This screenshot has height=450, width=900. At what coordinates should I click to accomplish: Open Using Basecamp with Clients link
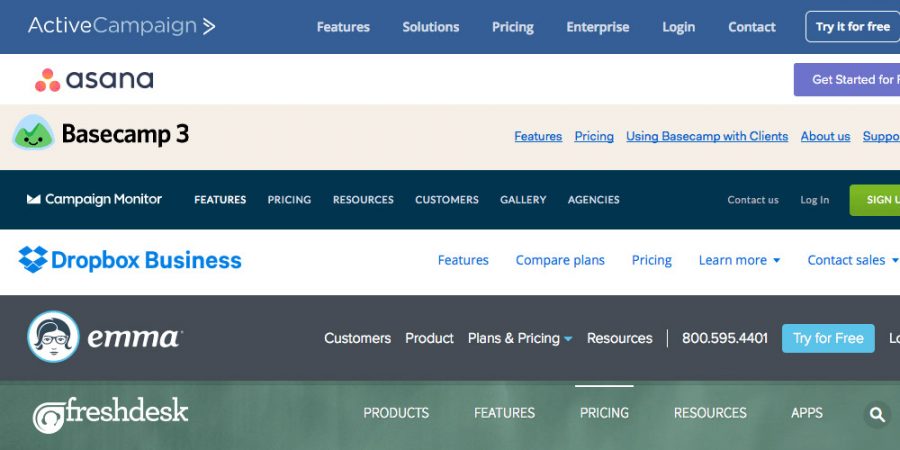click(x=707, y=137)
